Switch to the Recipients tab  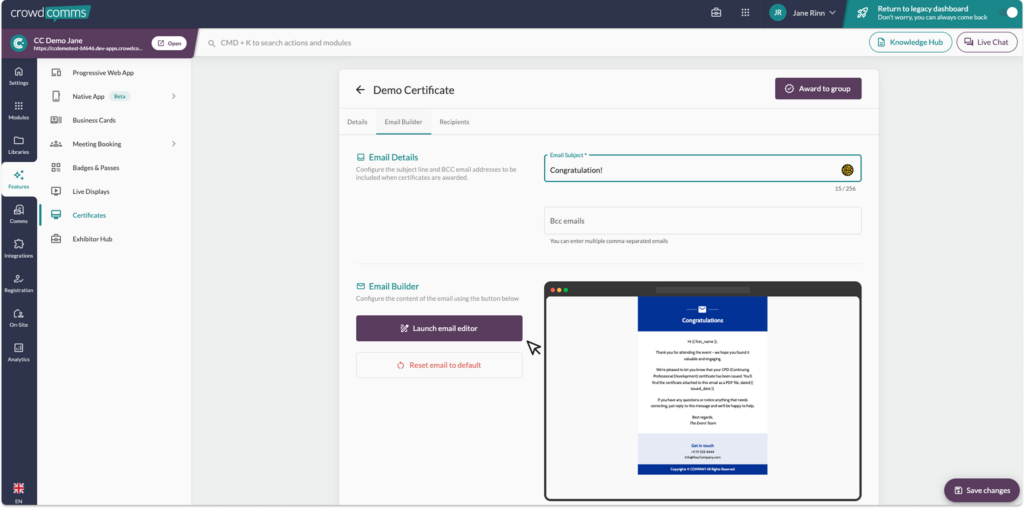pyautogui.click(x=454, y=122)
